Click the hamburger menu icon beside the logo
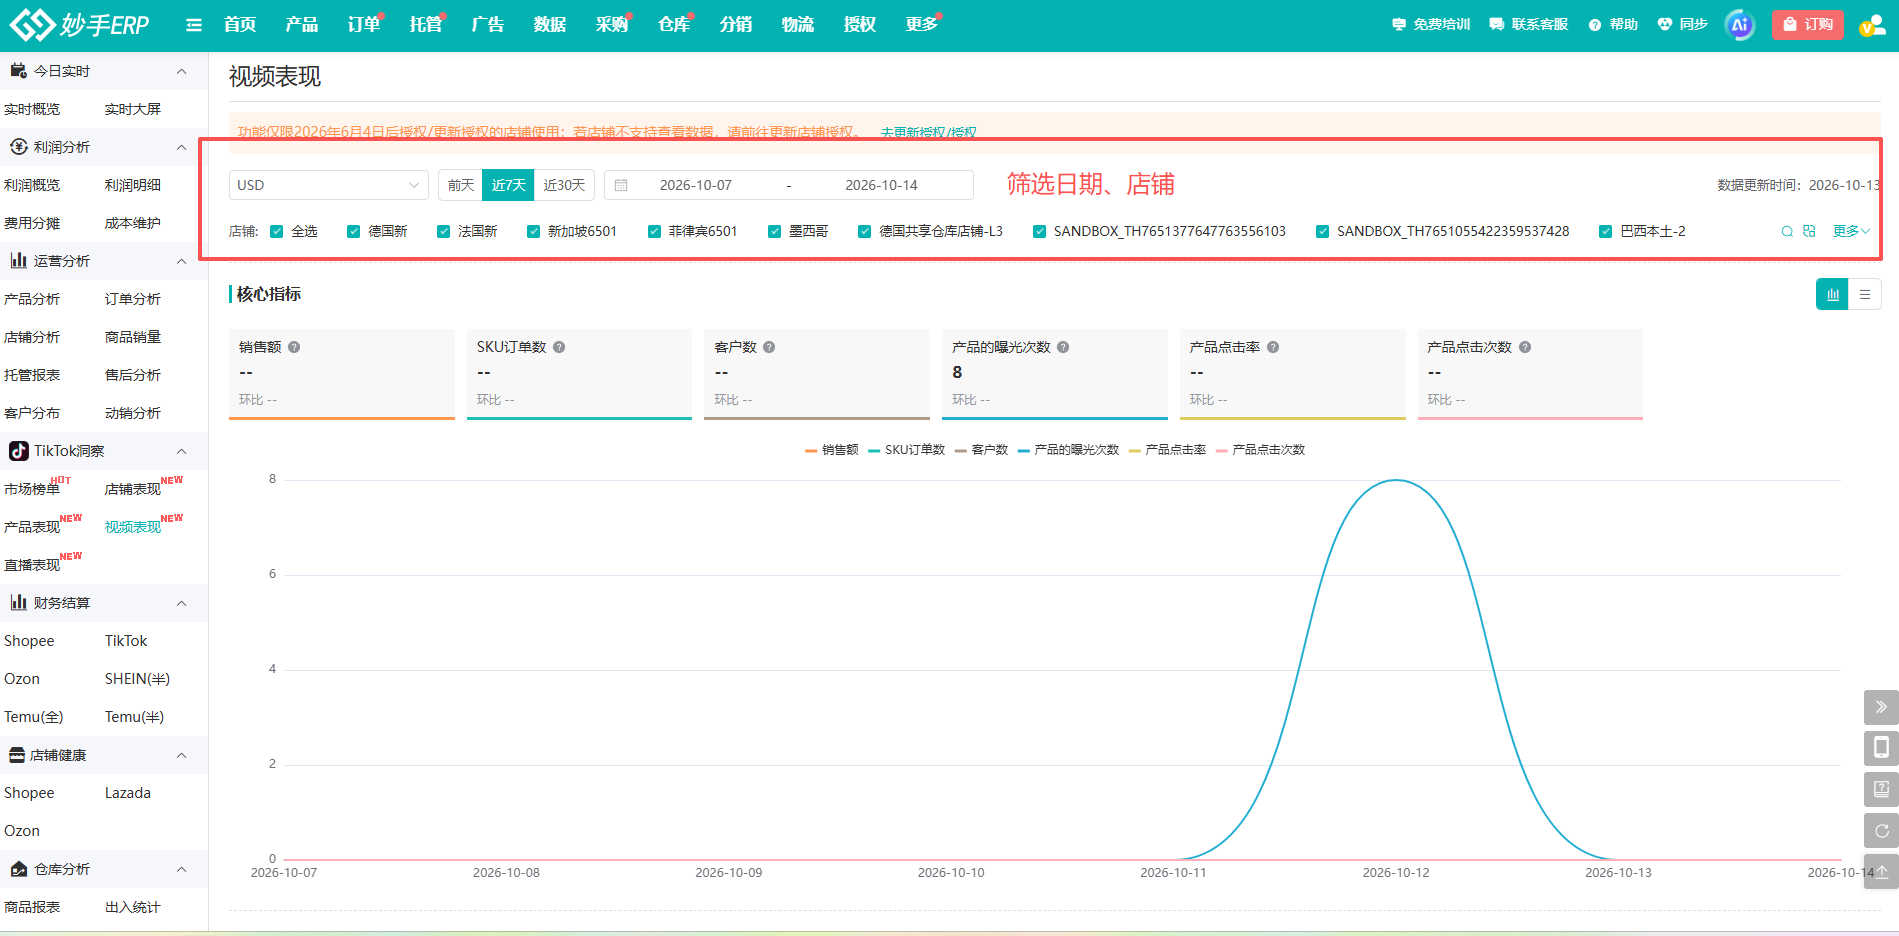The width and height of the screenshot is (1899, 936). [194, 25]
